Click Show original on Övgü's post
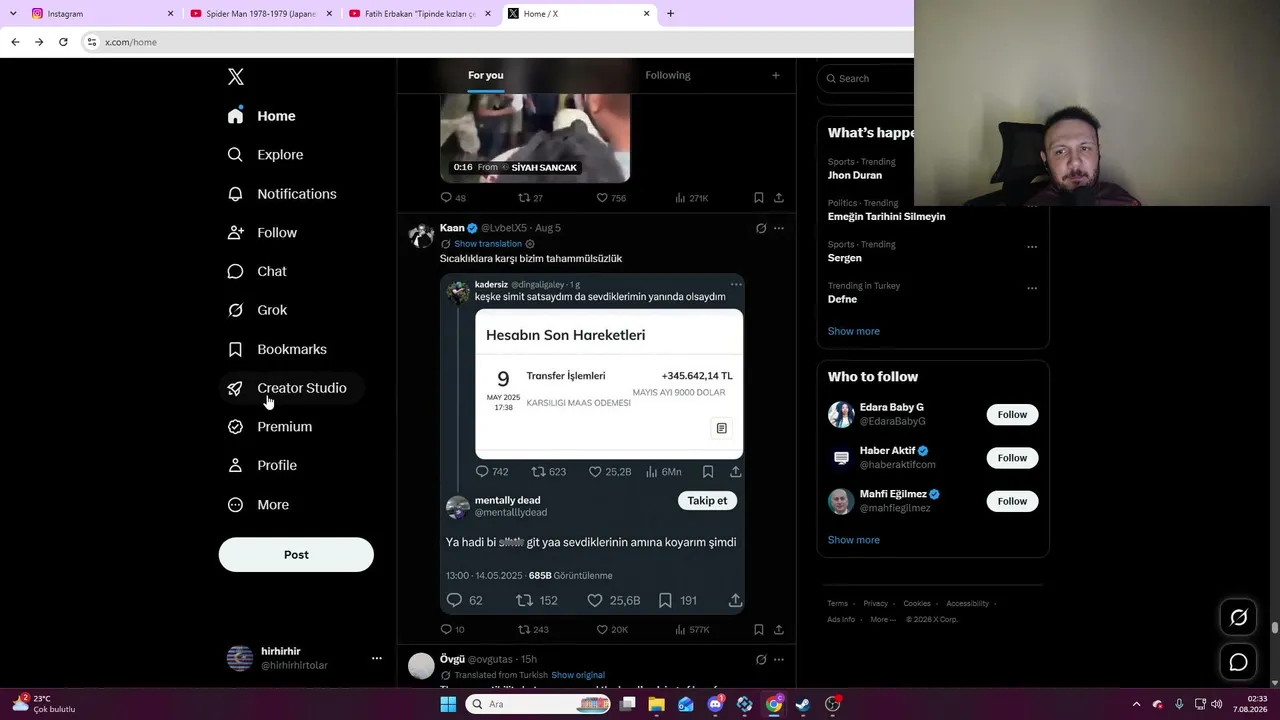This screenshot has width=1280, height=720. (x=578, y=675)
